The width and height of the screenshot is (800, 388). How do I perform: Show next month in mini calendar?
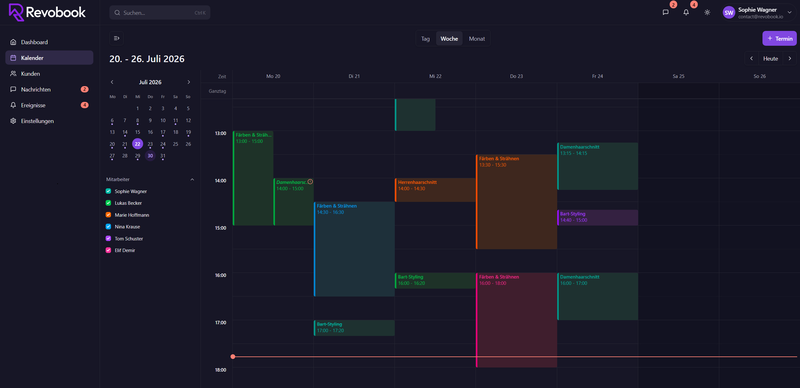[189, 82]
